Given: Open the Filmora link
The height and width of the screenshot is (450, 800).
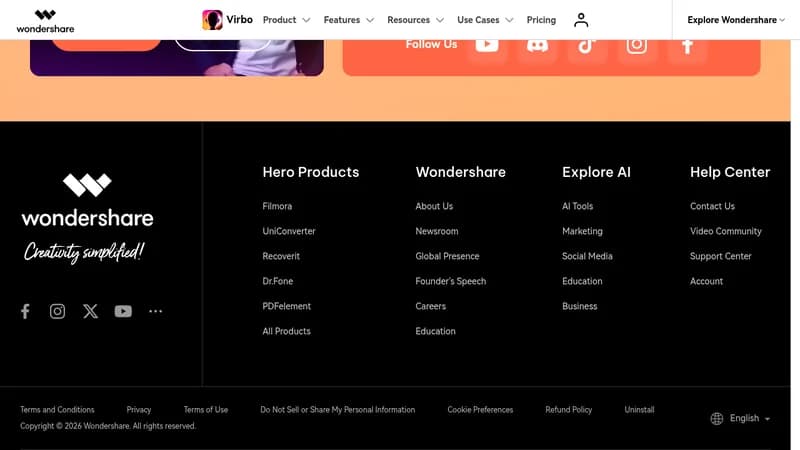Looking at the screenshot, I should pyautogui.click(x=277, y=206).
